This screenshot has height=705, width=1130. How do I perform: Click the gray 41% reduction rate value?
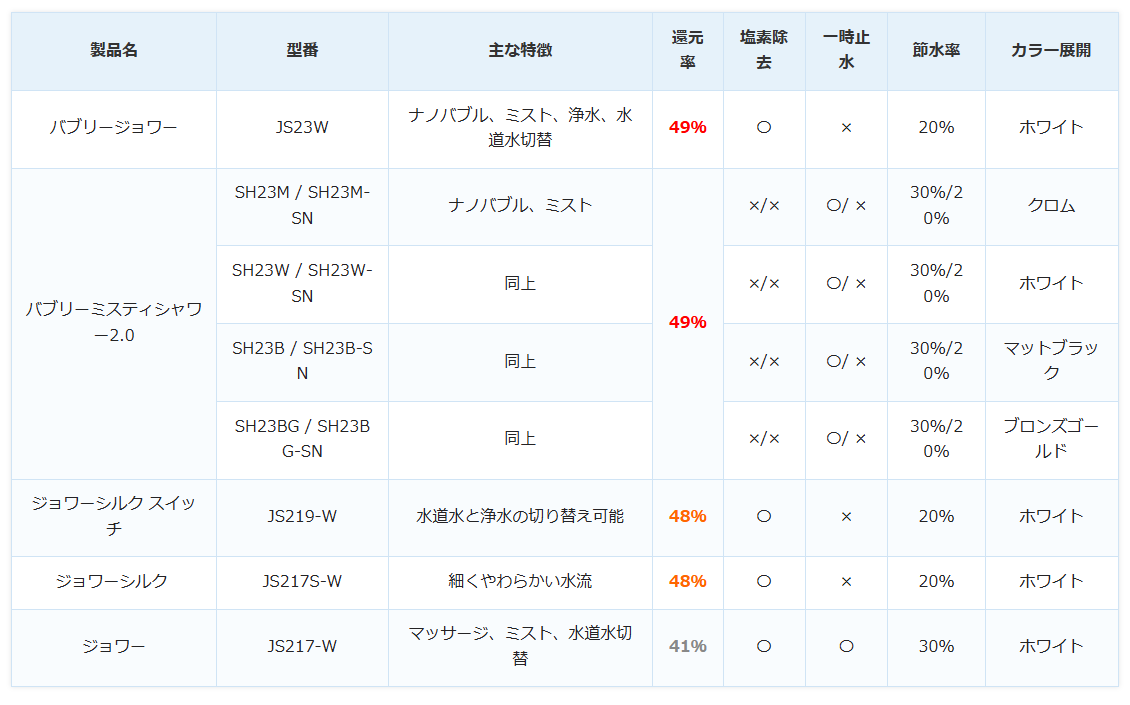click(x=687, y=647)
